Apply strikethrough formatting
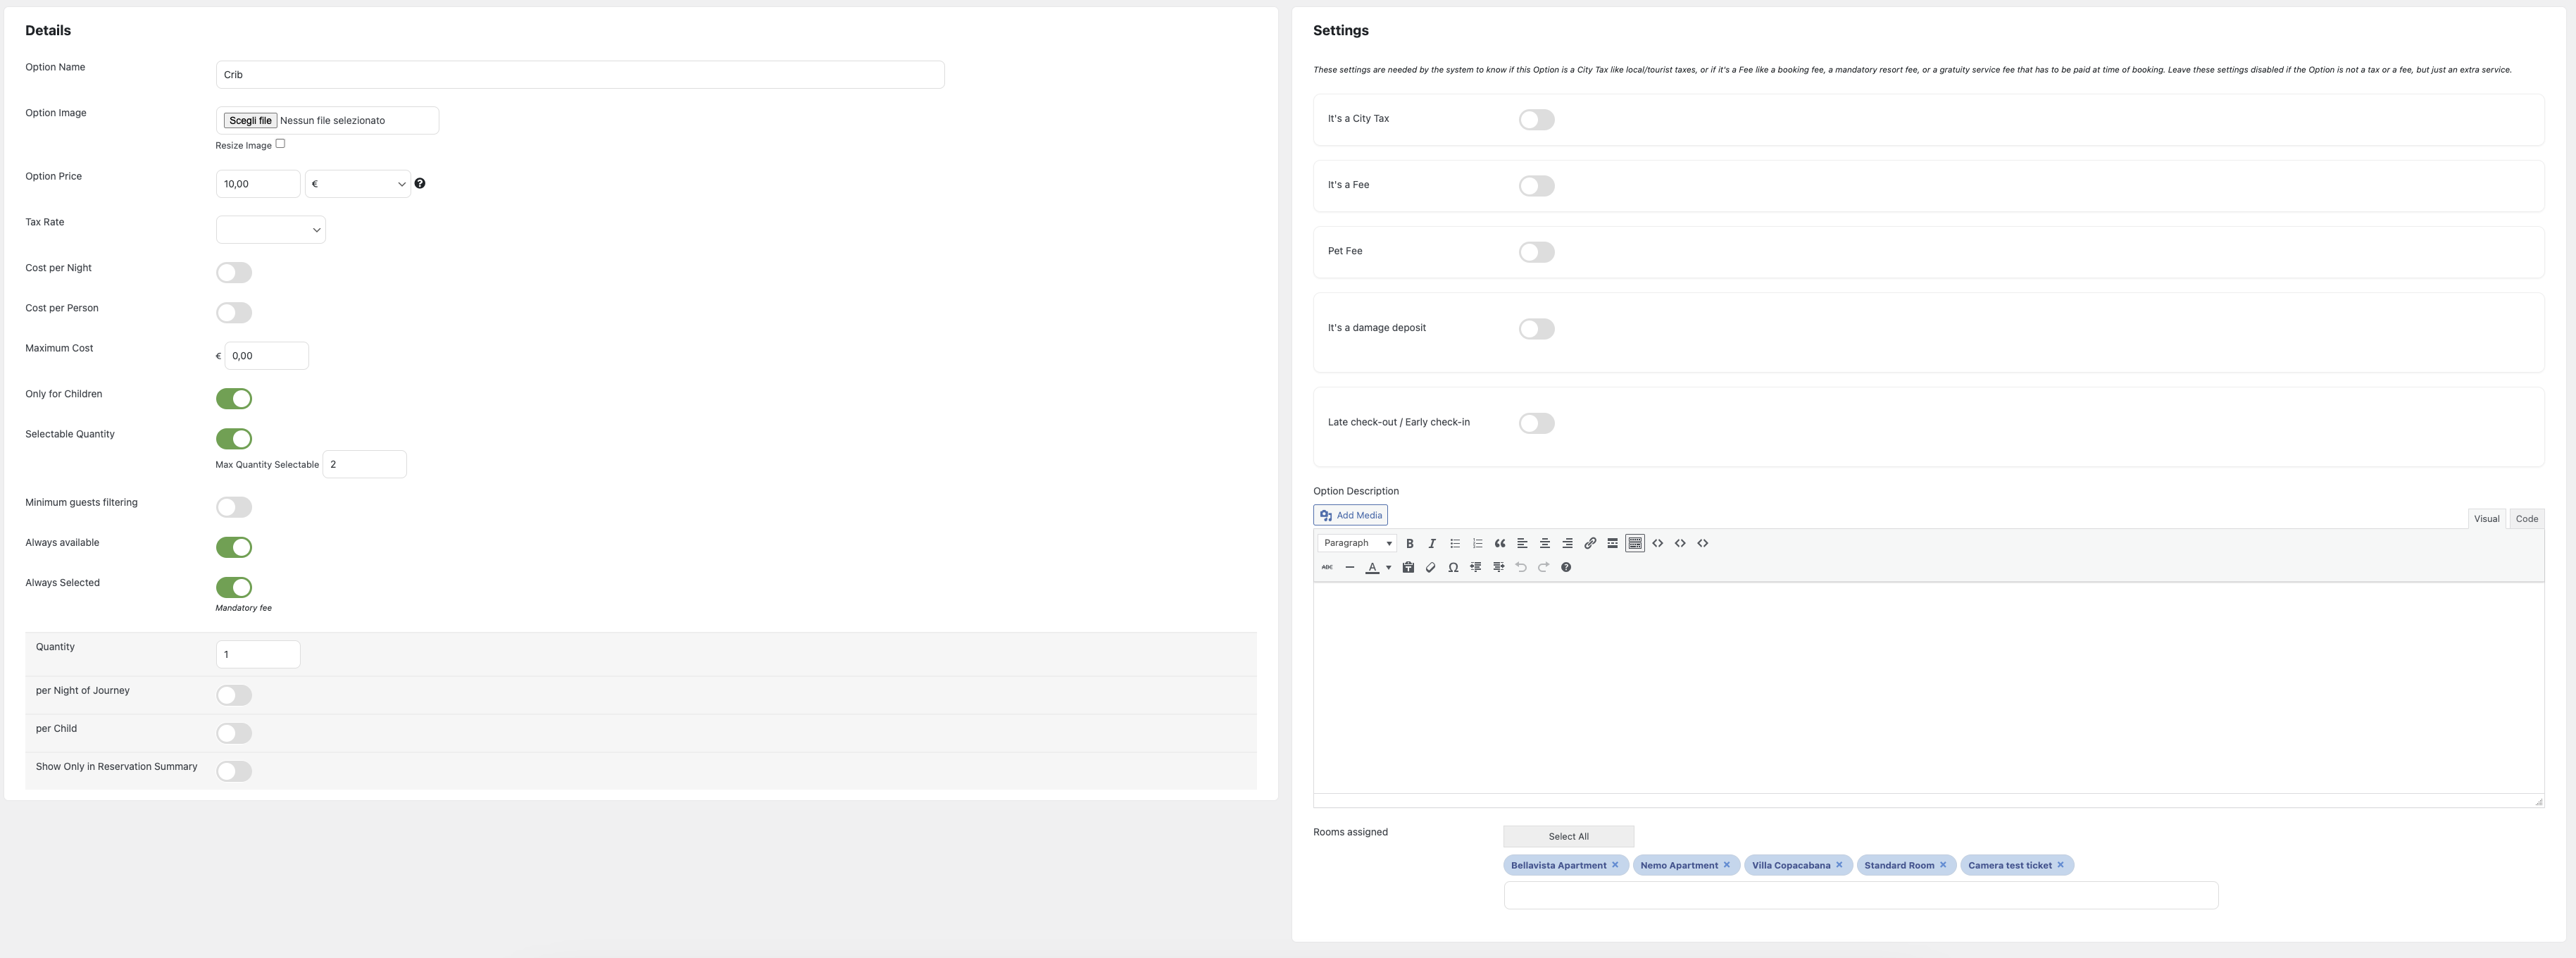Viewport: 2576px width, 958px height. coord(1327,567)
